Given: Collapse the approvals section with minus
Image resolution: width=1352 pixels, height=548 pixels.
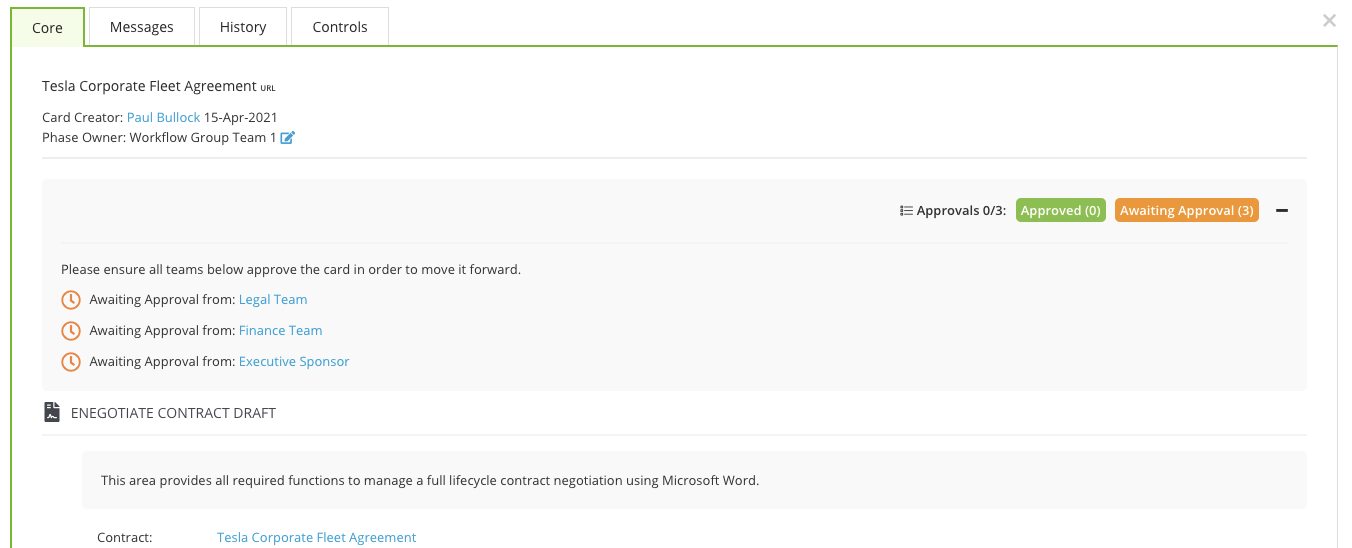Looking at the screenshot, I should tap(1282, 211).
